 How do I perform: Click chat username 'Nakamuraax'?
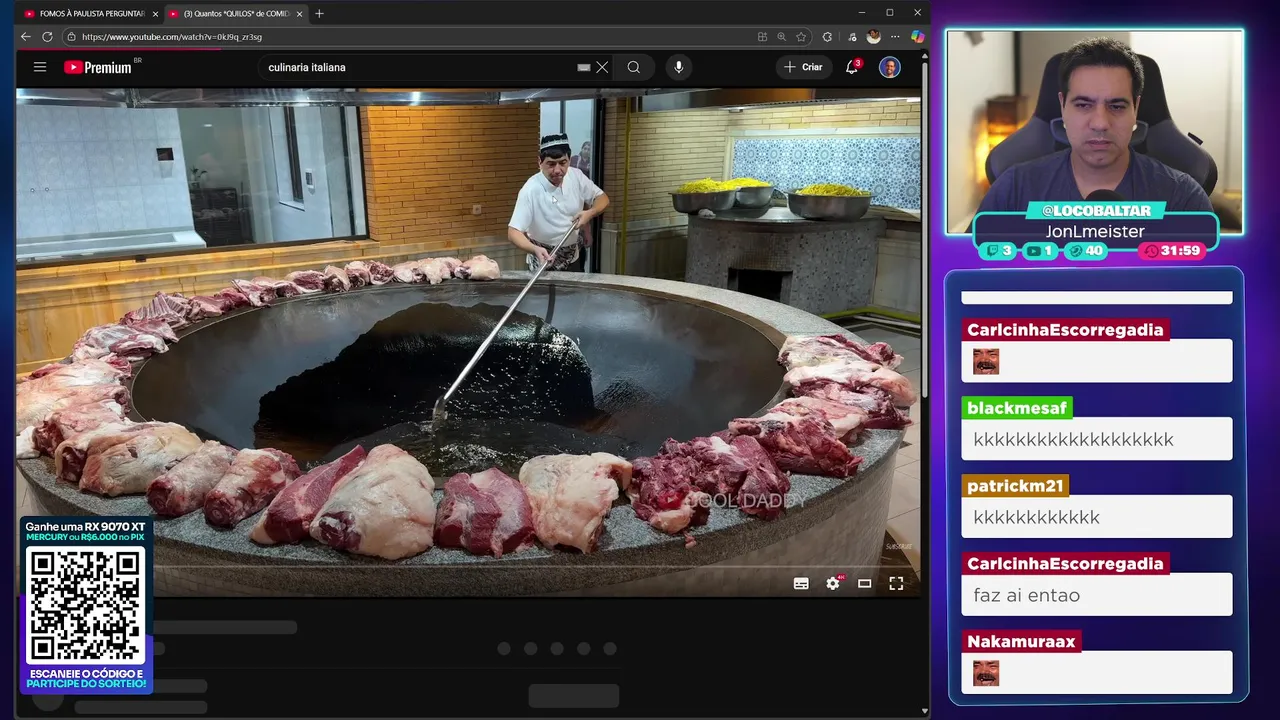point(1021,642)
